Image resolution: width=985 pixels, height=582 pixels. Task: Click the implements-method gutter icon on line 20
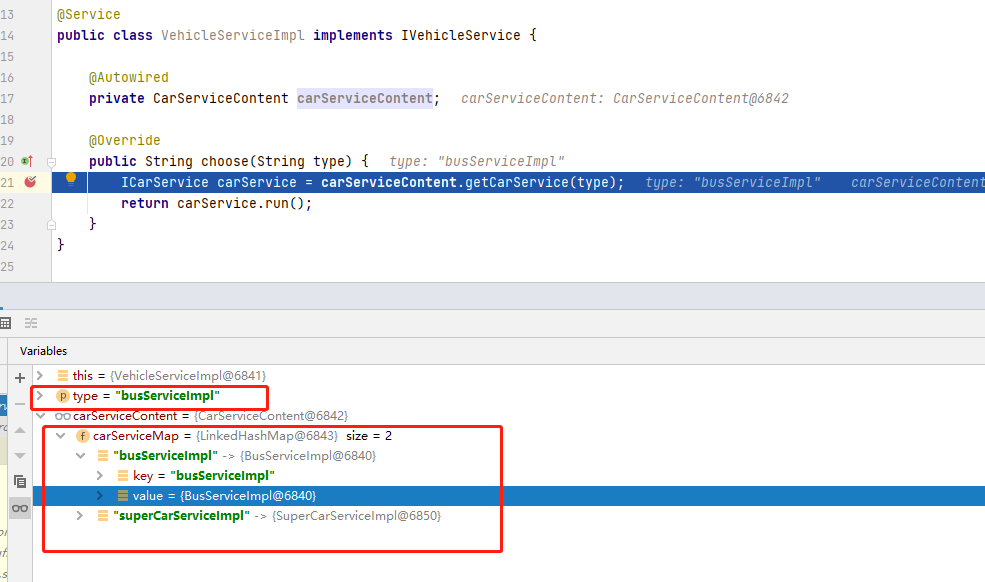27,161
